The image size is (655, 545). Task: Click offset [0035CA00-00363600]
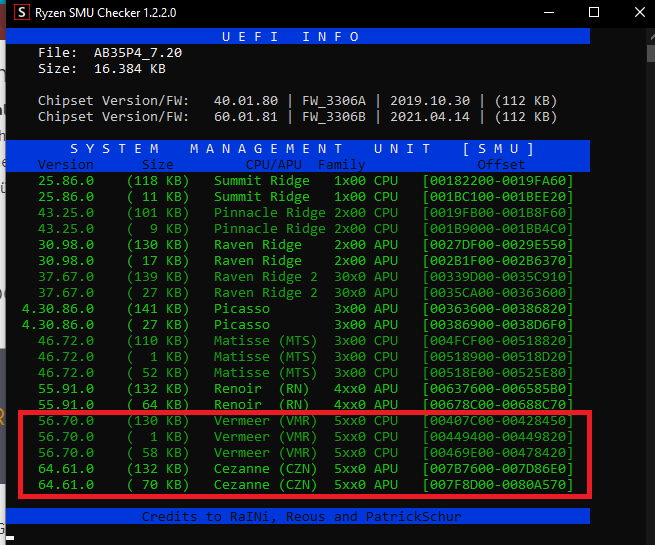(498, 293)
